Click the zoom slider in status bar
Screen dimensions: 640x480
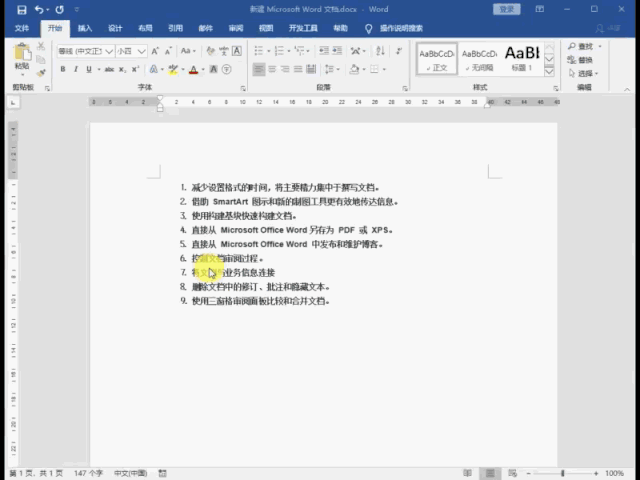[563, 473]
